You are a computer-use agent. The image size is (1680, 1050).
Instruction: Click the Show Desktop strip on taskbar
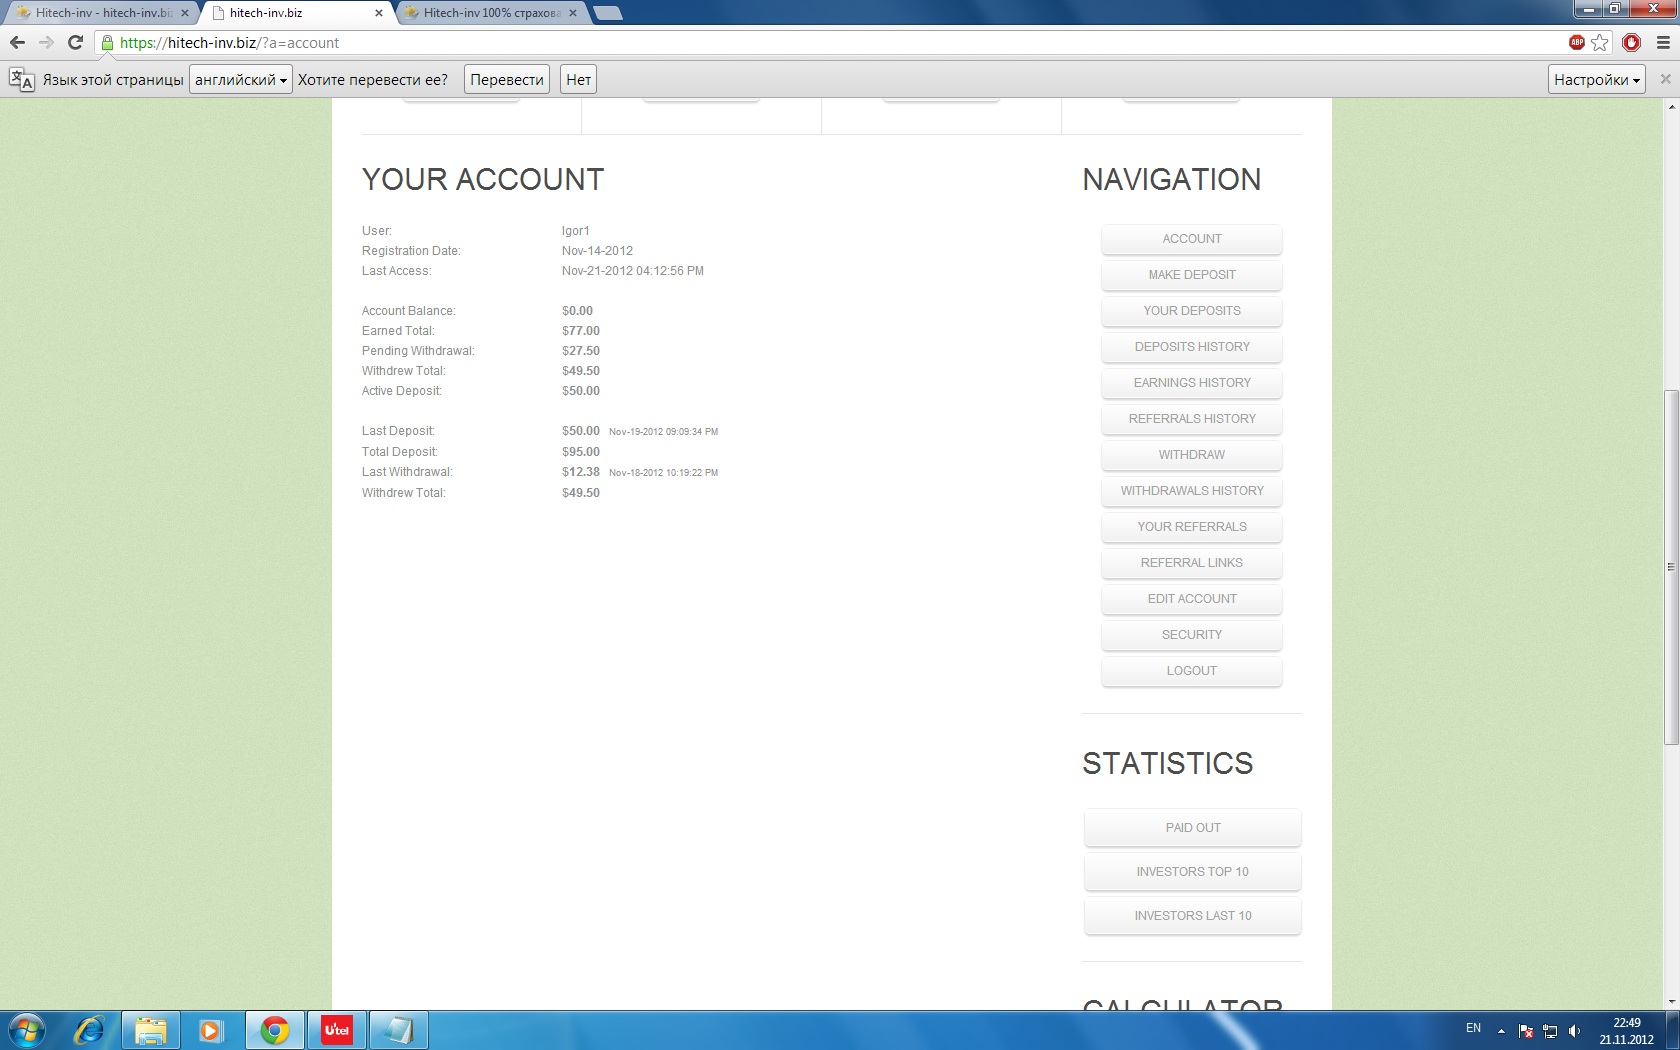pyautogui.click(x=1673, y=1030)
